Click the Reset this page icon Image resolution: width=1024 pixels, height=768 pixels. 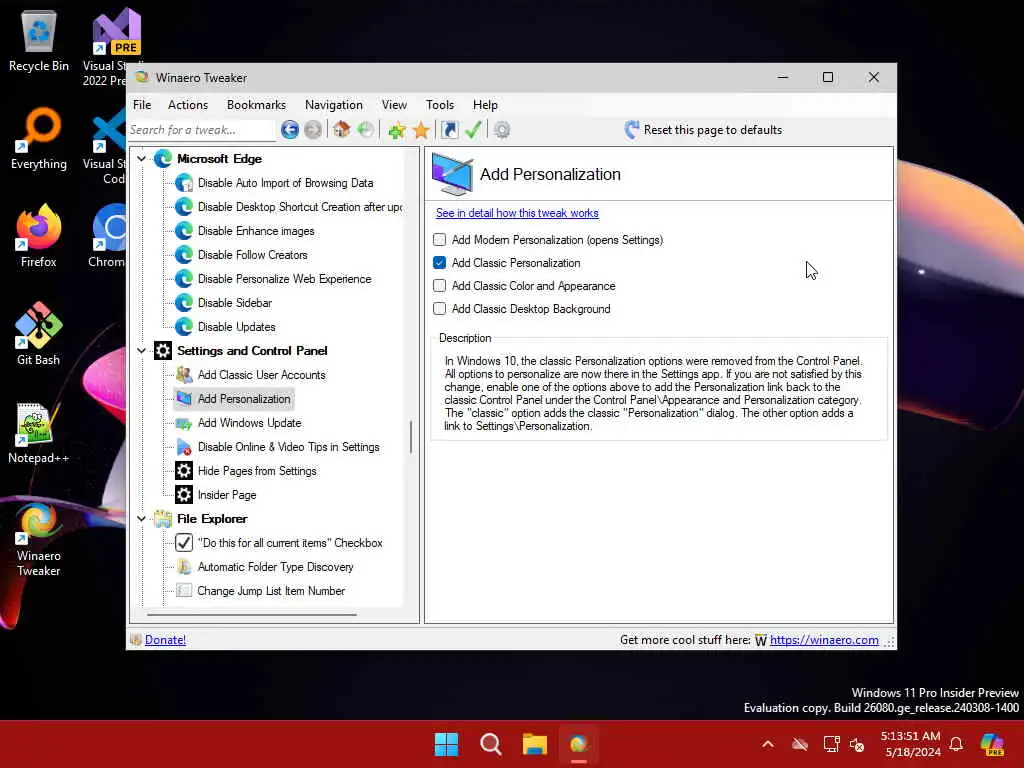[632, 130]
